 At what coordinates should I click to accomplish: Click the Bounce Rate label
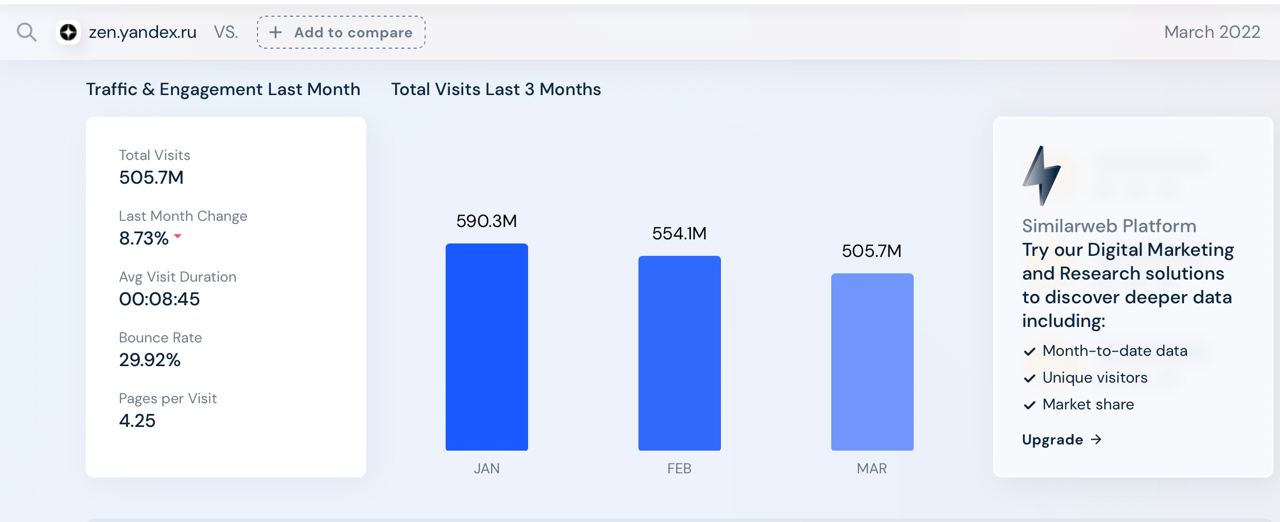tap(160, 338)
